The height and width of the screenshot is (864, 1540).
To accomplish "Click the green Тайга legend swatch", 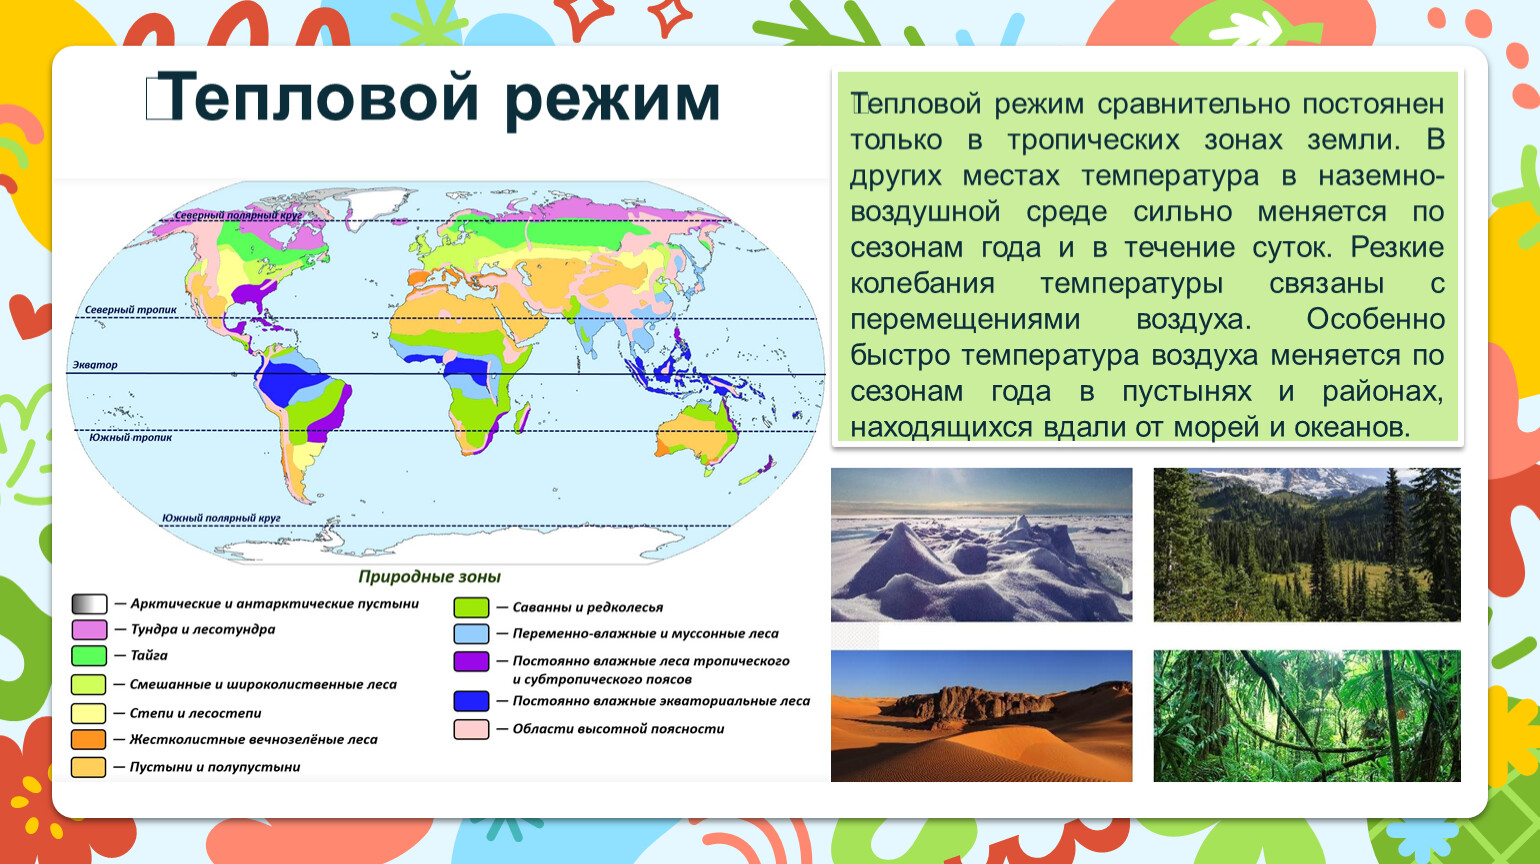I will pyautogui.click(x=89, y=656).
